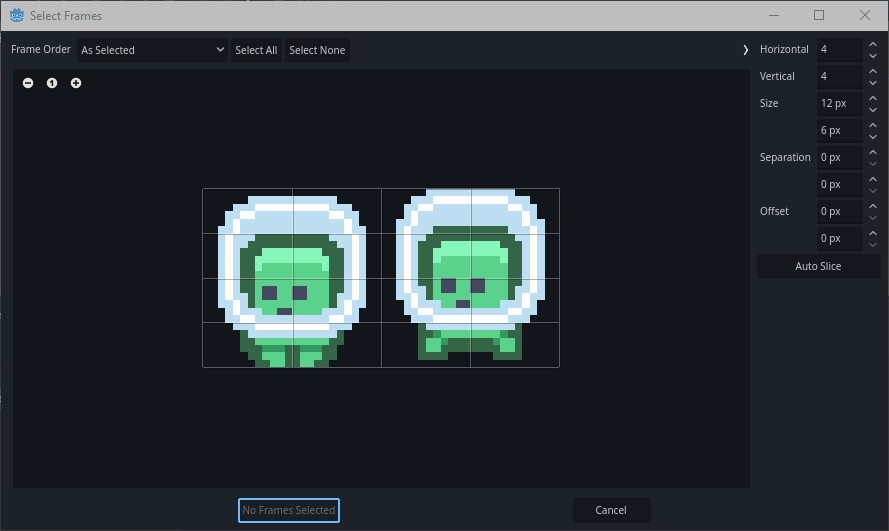Click the No Frames Selected button
Screen dimensions: 889x531
pyautogui.click(x=289, y=510)
